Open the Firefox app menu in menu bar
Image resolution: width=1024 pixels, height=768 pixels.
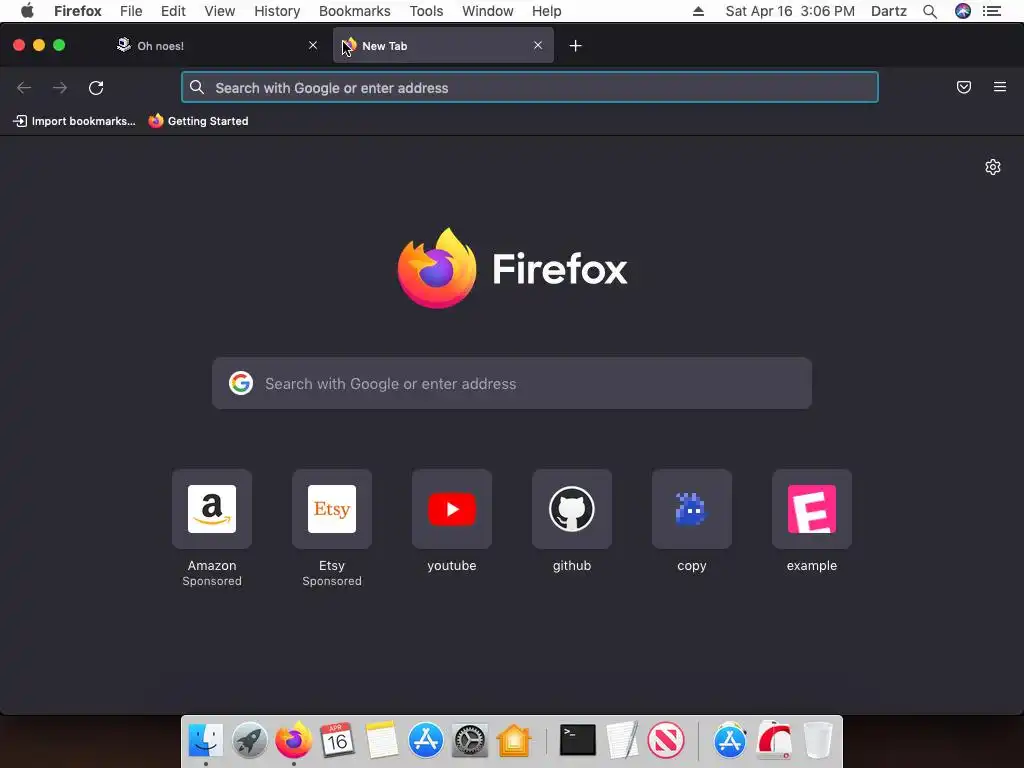pos(78,11)
